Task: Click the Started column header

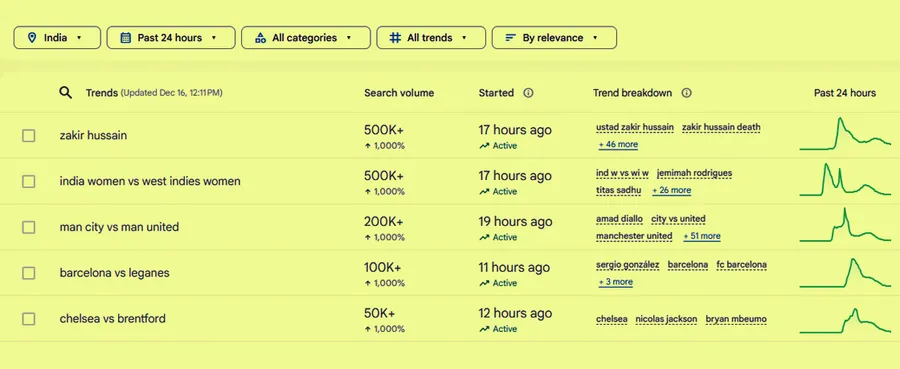Action: [496, 93]
